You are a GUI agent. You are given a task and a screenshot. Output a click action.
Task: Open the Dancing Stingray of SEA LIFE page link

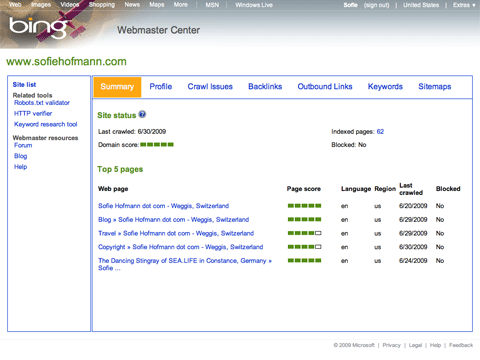point(185,264)
